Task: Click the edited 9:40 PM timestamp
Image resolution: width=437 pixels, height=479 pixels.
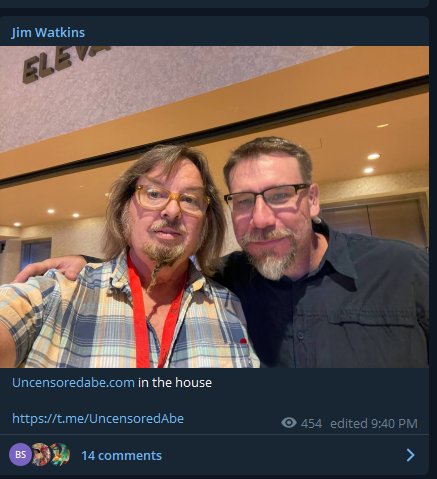Action: pos(374,424)
